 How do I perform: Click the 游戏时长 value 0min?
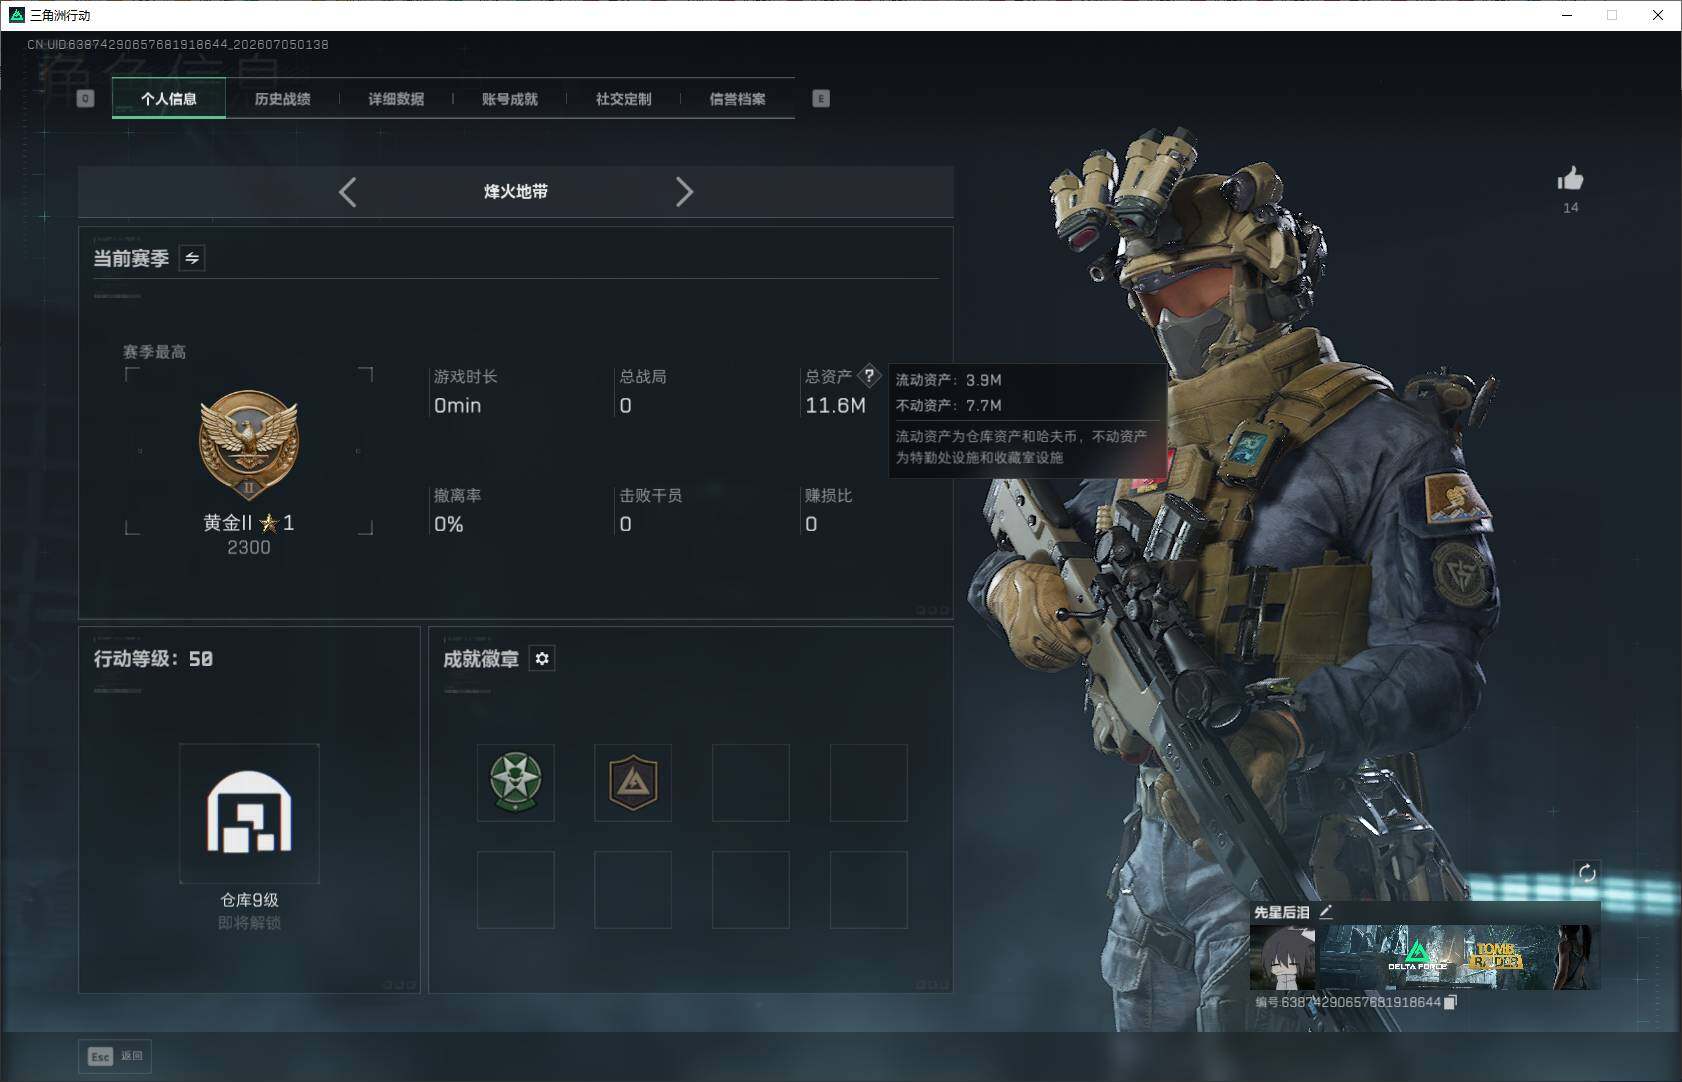(457, 405)
